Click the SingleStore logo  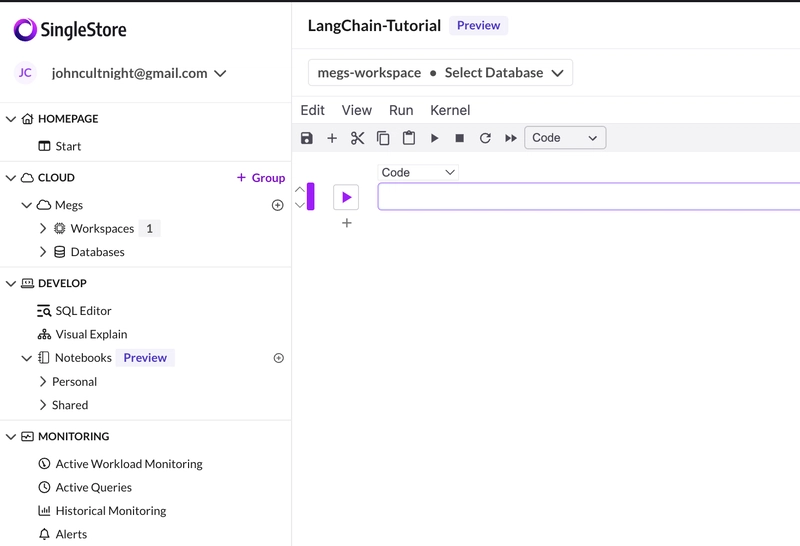[70, 30]
